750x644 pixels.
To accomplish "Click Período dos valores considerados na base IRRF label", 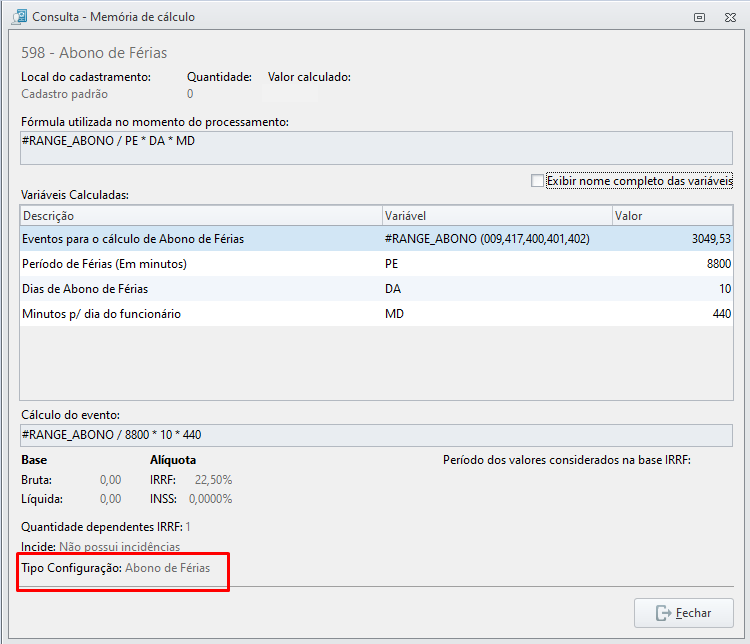I will pyautogui.click(x=567, y=460).
